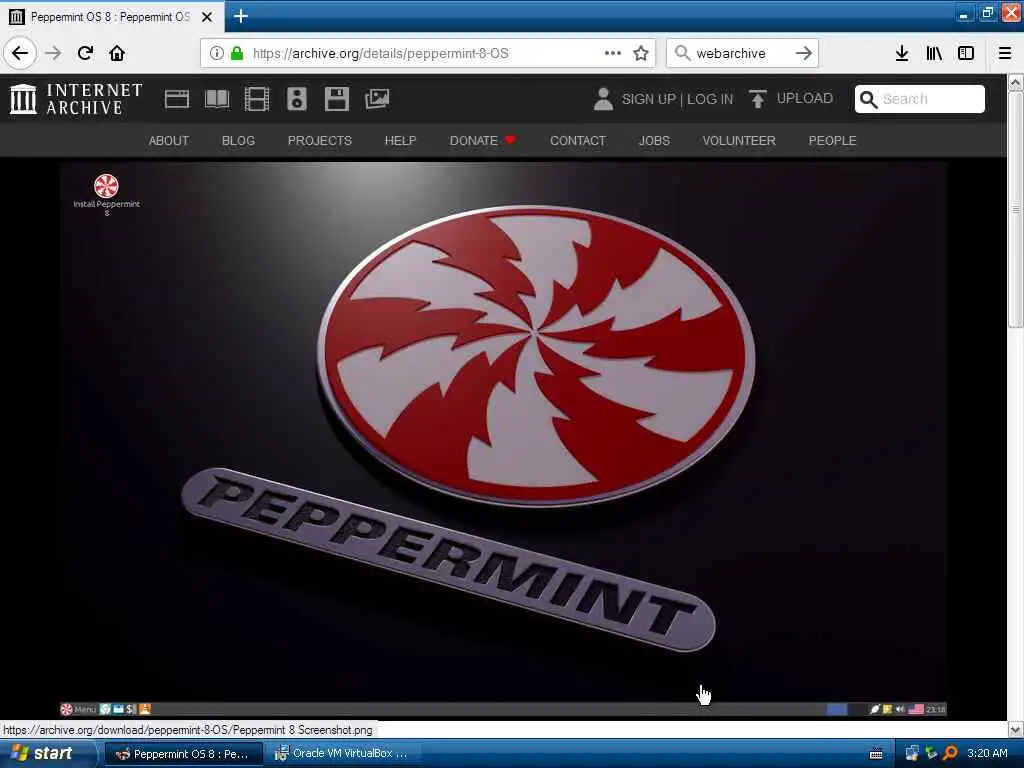The height and width of the screenshot is (768, 1024).
Task: Toggle the browser sidebar
Action: point(966,53)
